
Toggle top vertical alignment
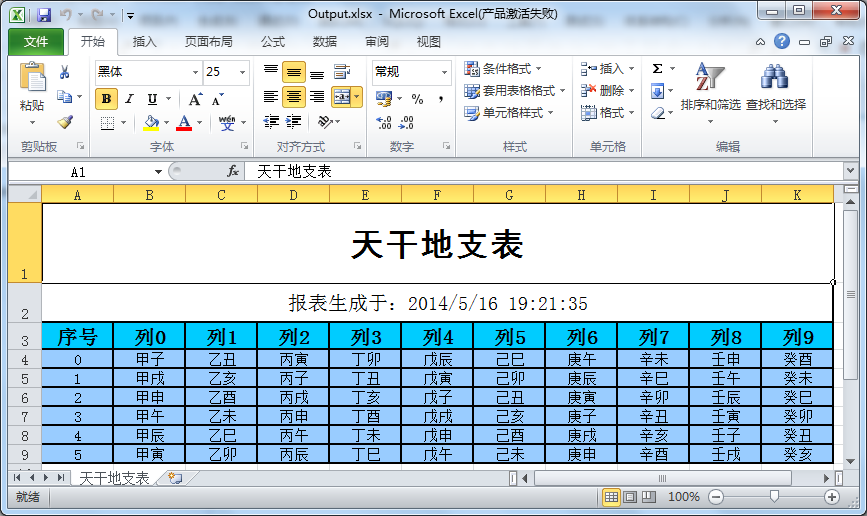tap(271, 72)
